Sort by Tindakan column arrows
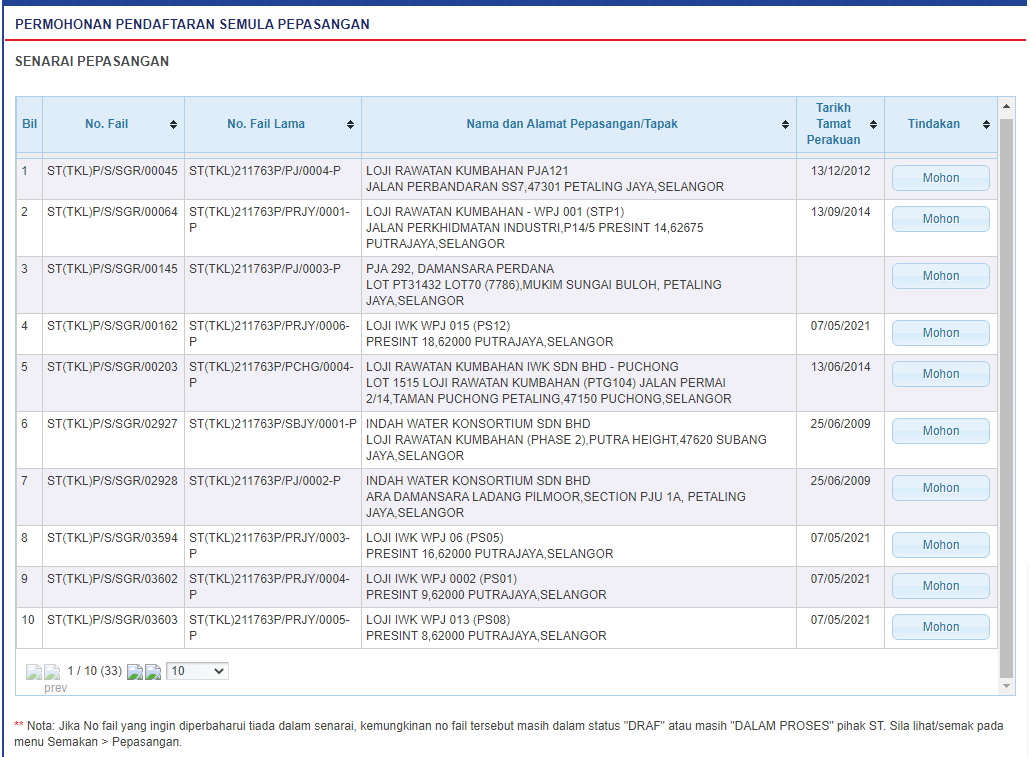This screenshot has width=1030, height=757. [987, 125]
